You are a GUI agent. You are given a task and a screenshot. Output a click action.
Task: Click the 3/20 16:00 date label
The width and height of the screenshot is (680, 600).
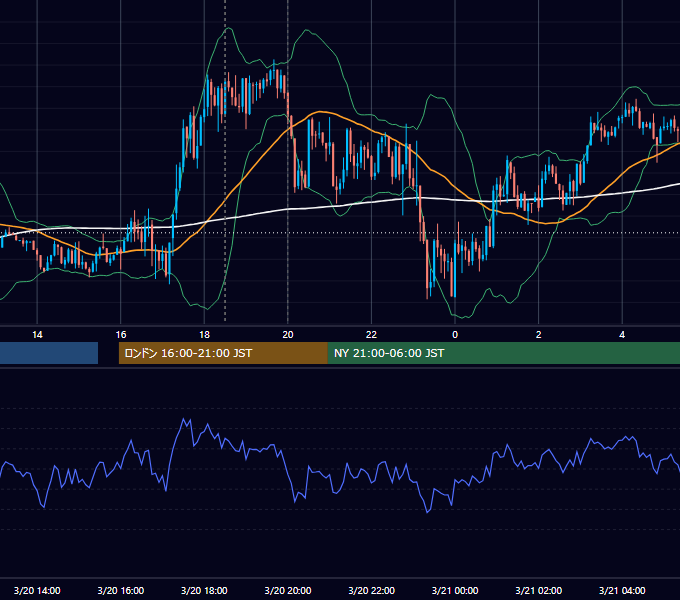coord(121,590)
